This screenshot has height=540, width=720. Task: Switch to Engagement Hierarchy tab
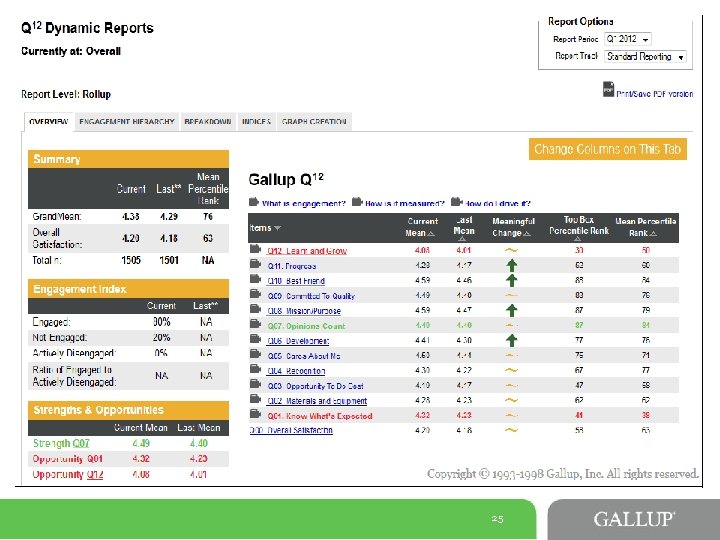pyautogui.click(x=127, y=122)
